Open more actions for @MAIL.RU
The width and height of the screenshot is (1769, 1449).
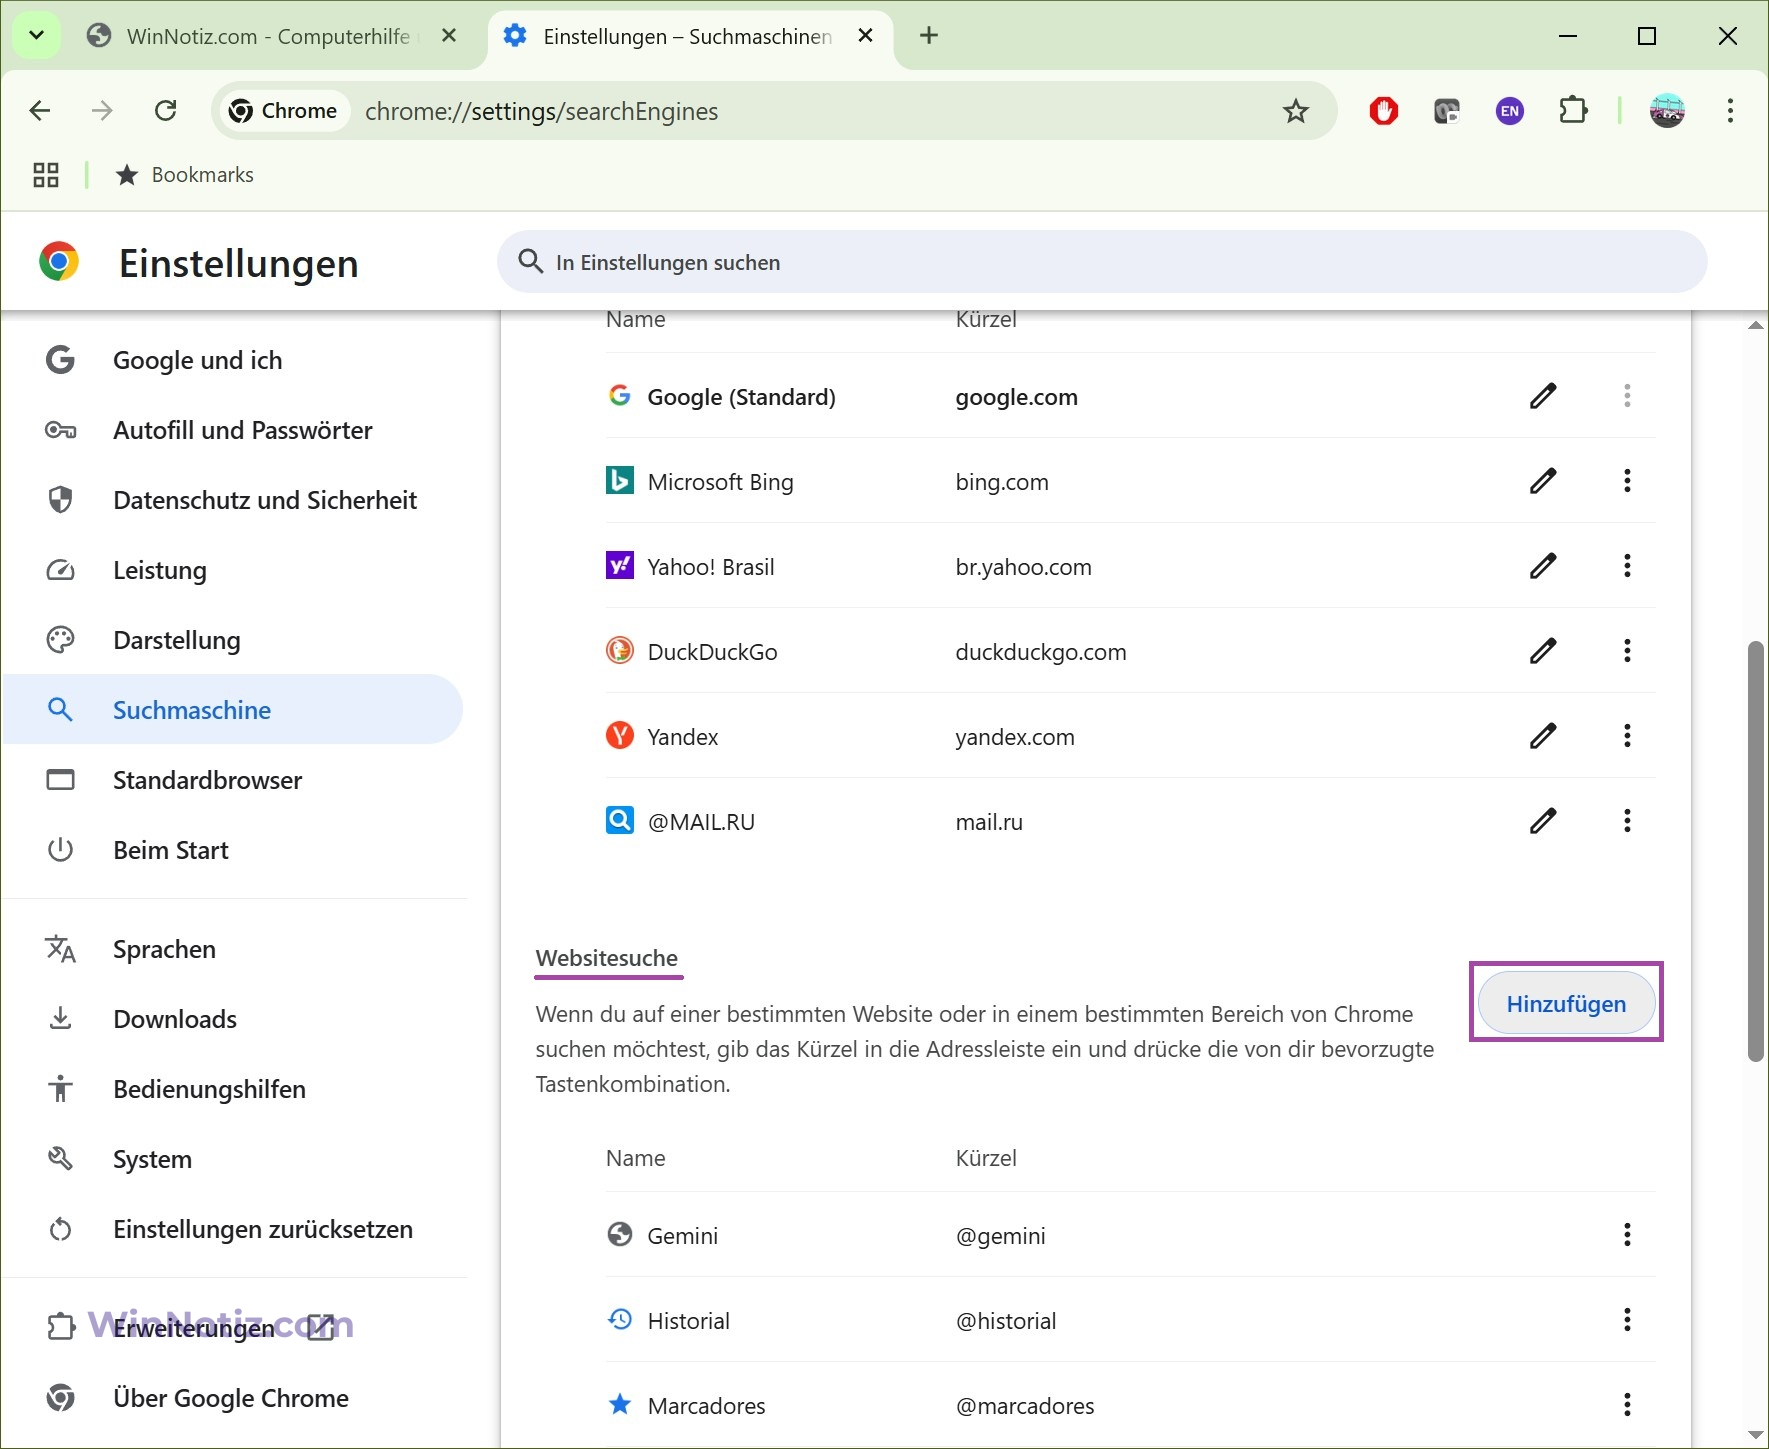click(1627, 821)
